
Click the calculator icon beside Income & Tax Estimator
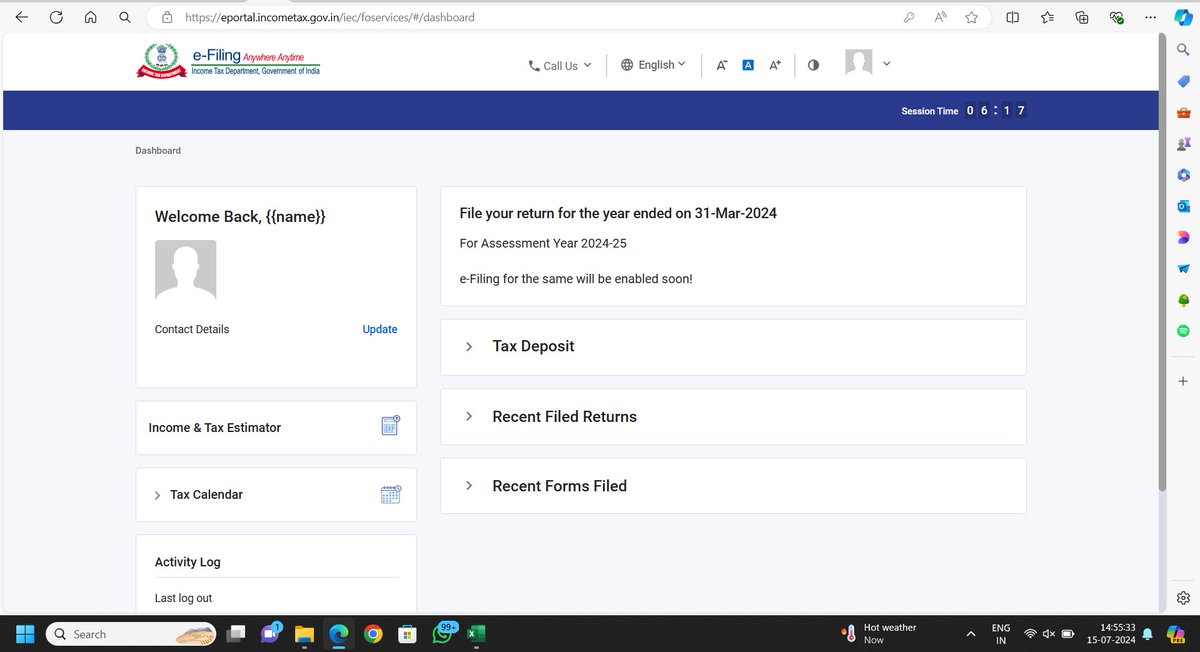(391, 425)
